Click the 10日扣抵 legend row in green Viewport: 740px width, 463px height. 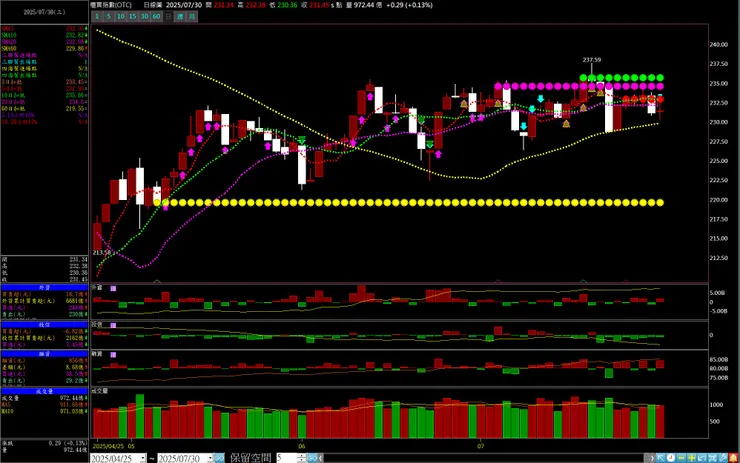44,95
